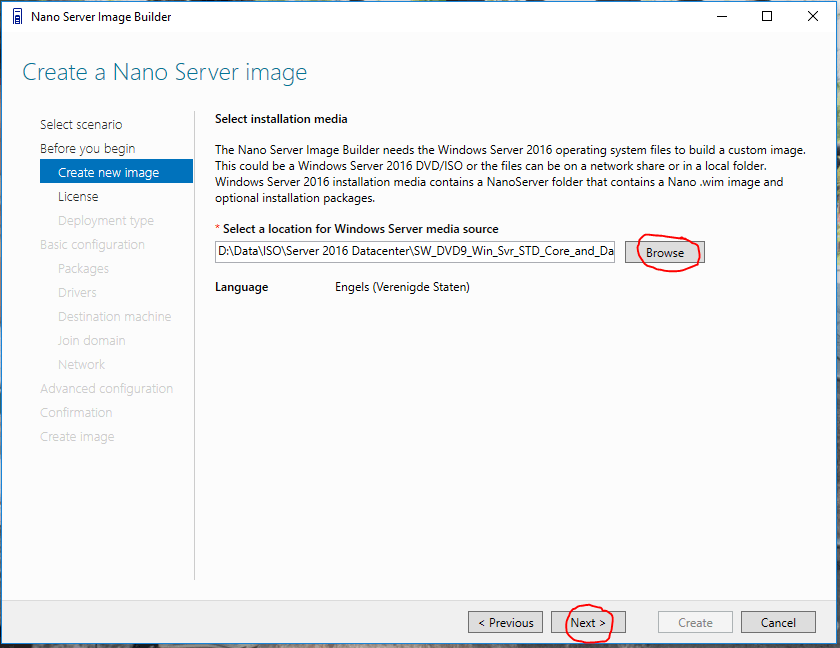Click the Next button
This screenshot has width=840, height=648.
pos(588,622)
